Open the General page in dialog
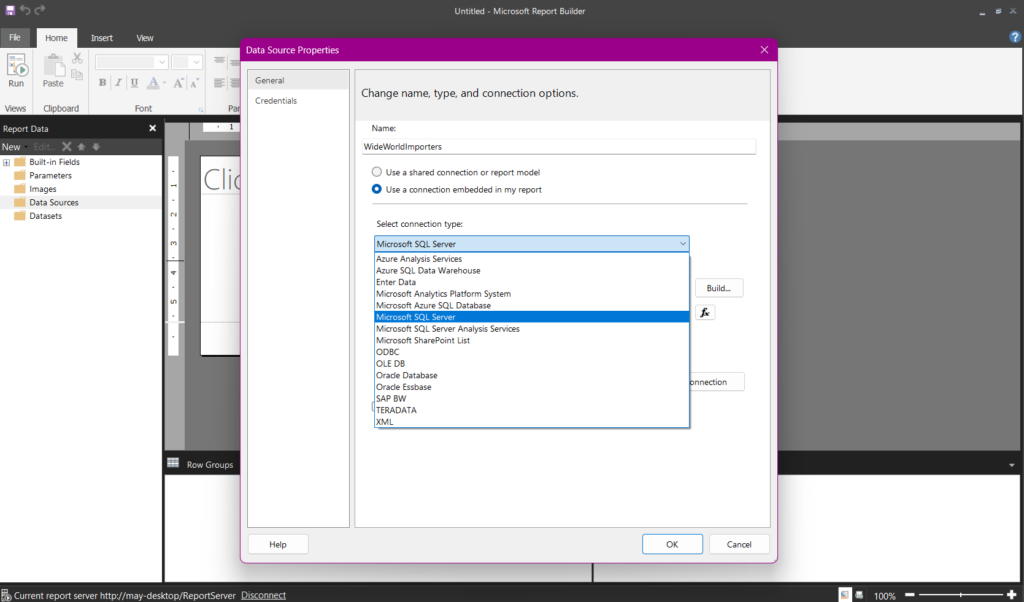This screenshot has width=1024, height=602. 298,80
